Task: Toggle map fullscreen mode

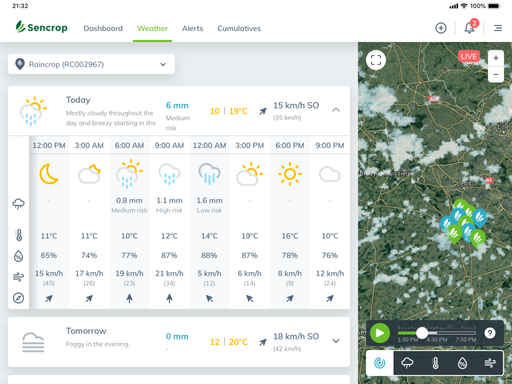Action: 376,60
